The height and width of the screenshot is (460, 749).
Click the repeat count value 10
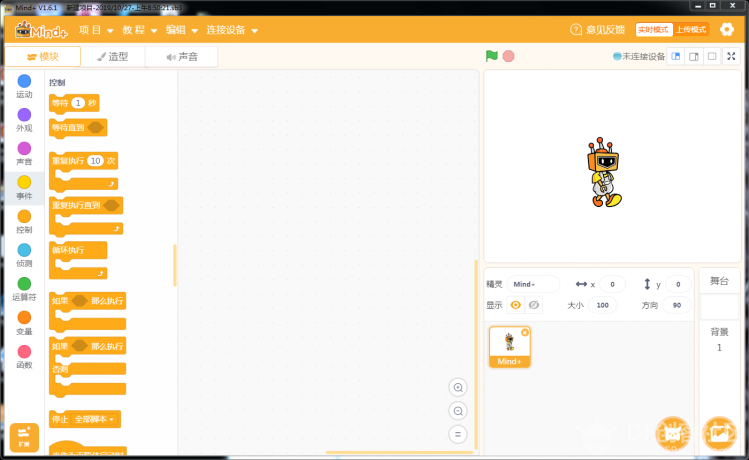(96, 160)
